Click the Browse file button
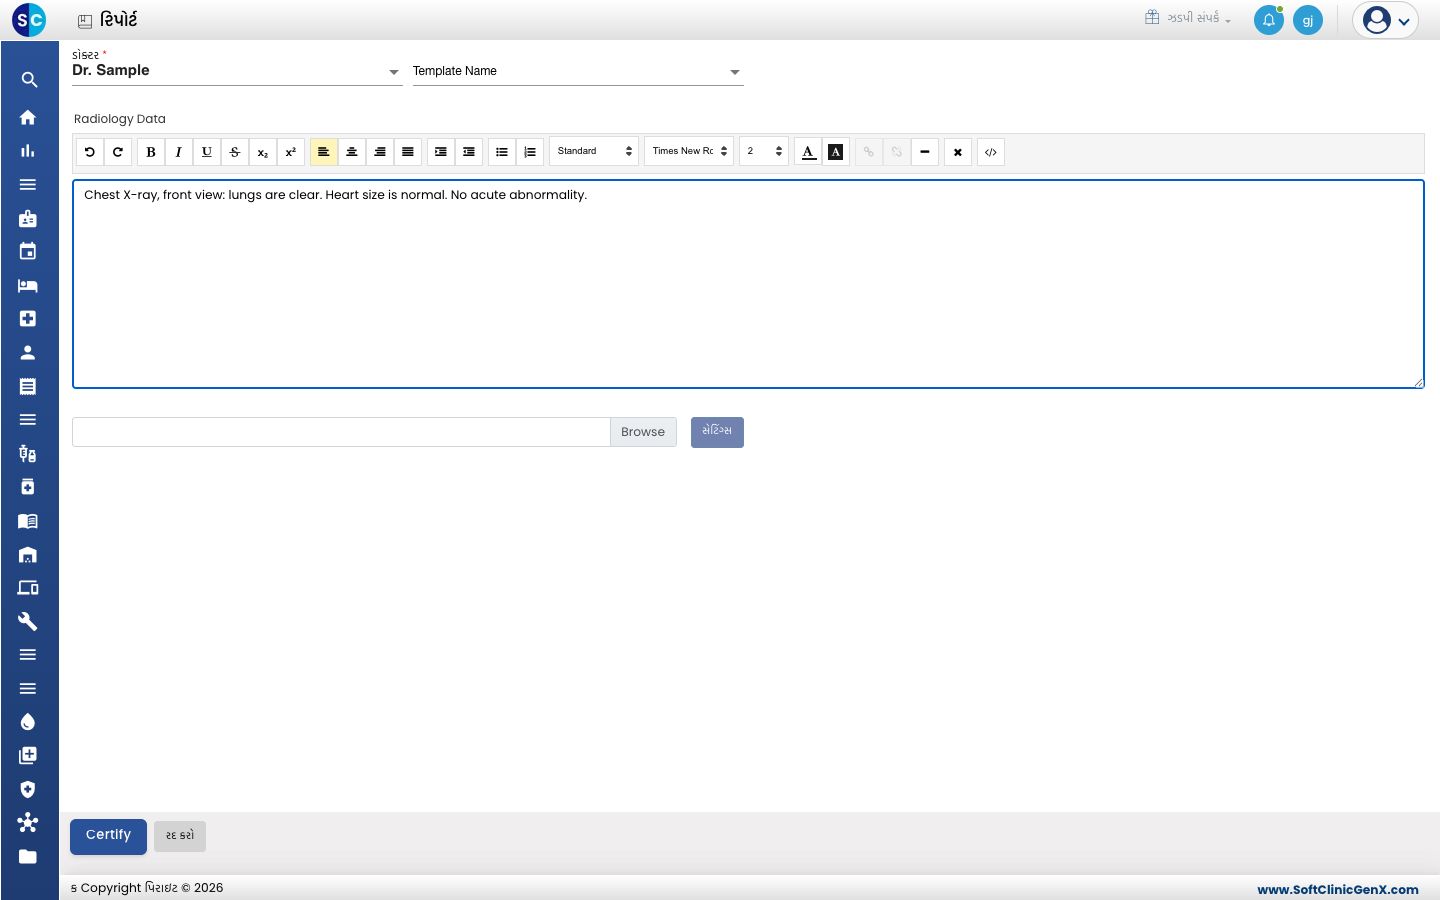The width and height of the screenshot is (1440, 900). tap(643, 432)
